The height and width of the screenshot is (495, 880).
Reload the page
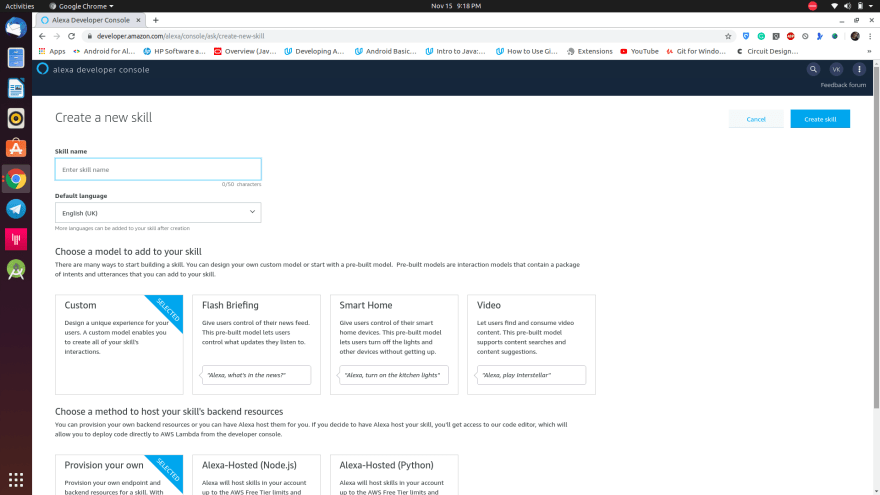click(x=71, y=36)
